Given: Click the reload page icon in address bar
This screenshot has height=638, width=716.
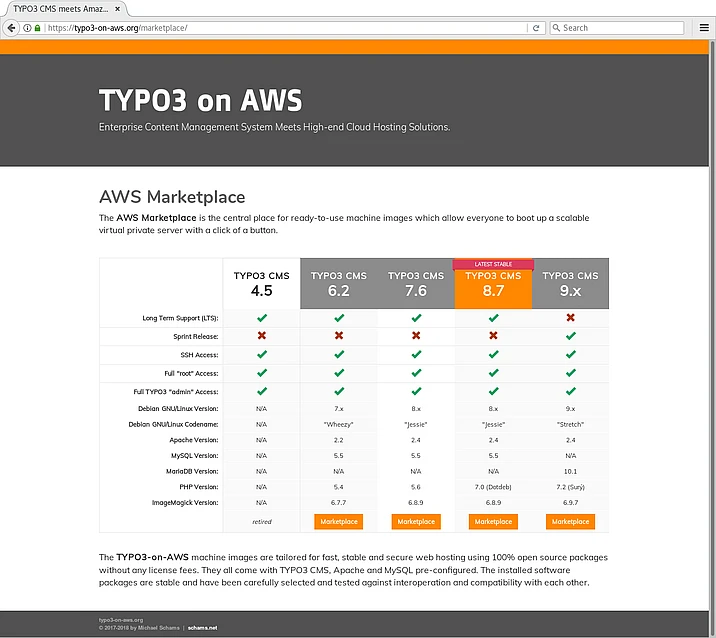Looking at the screenshot, I should click(x=536, y=28).
